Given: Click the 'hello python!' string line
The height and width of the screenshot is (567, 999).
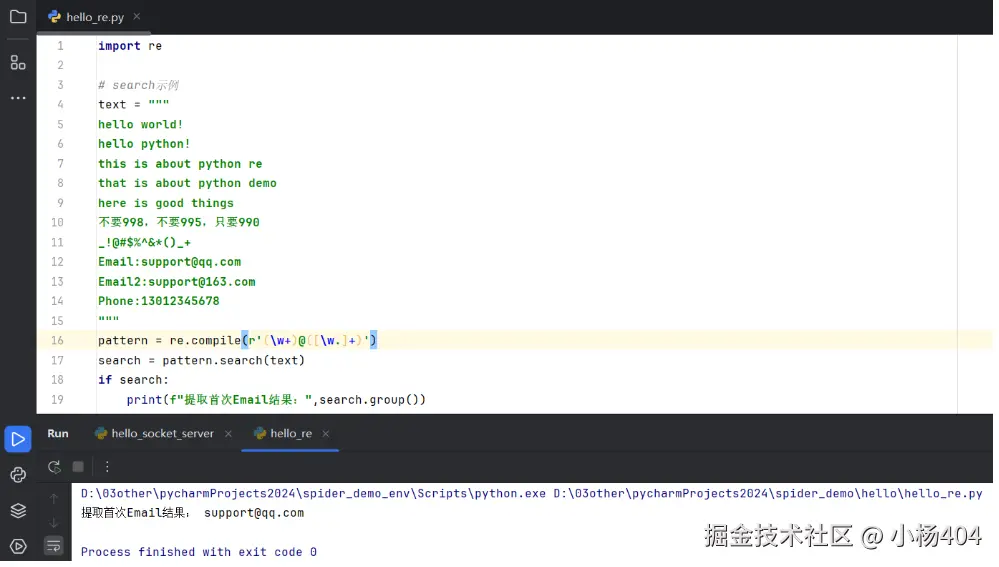Looking at the screenshot, I should 144,144.
